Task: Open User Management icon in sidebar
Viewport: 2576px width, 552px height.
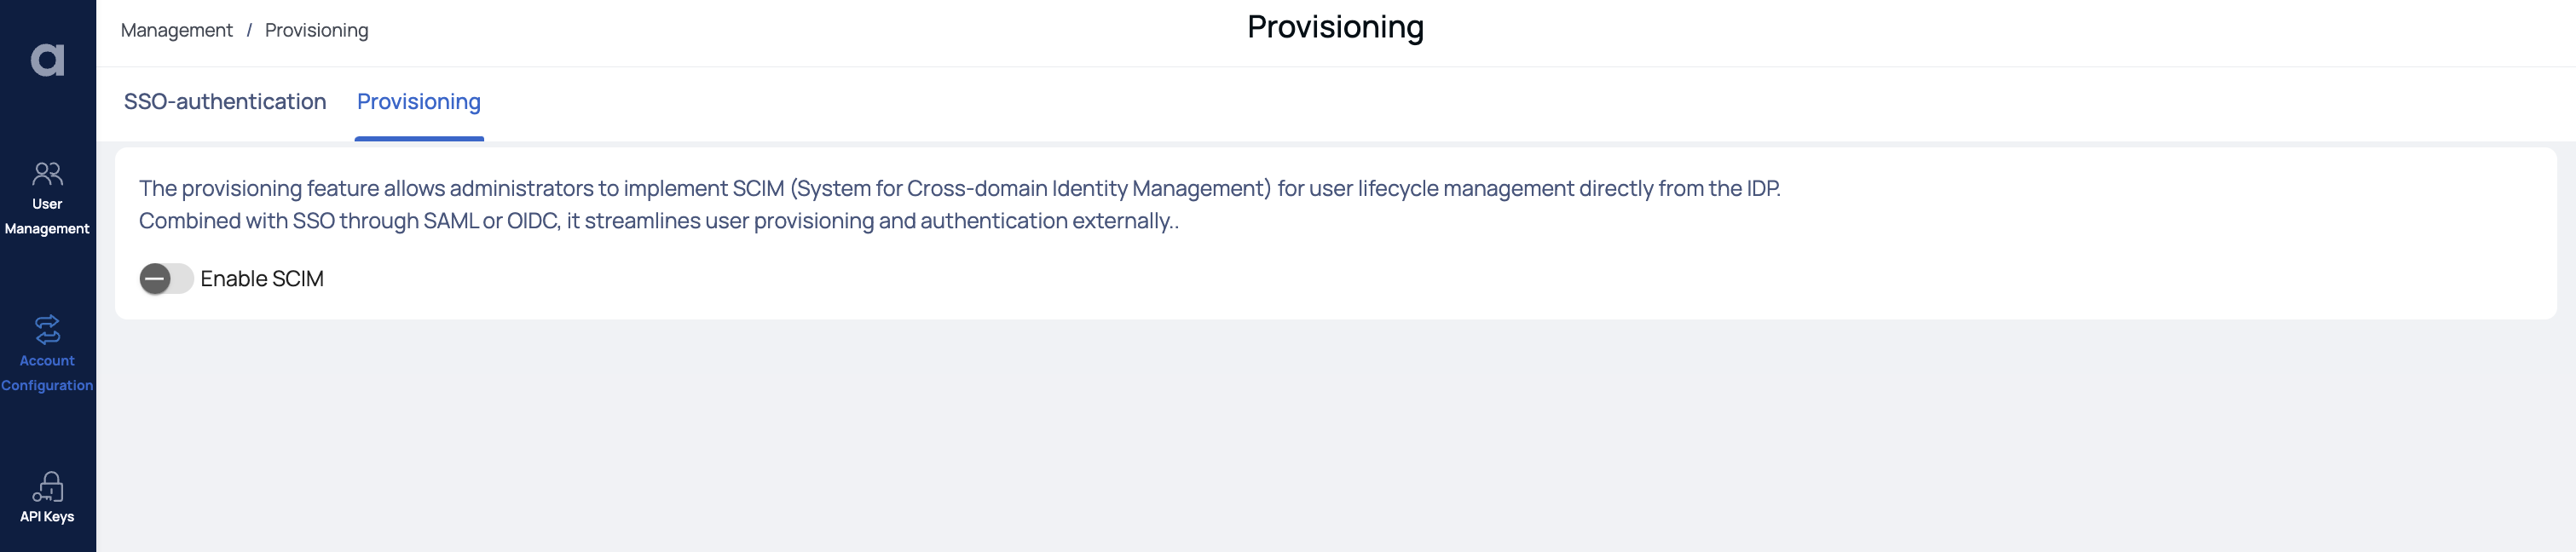Action: click(47, 174)
